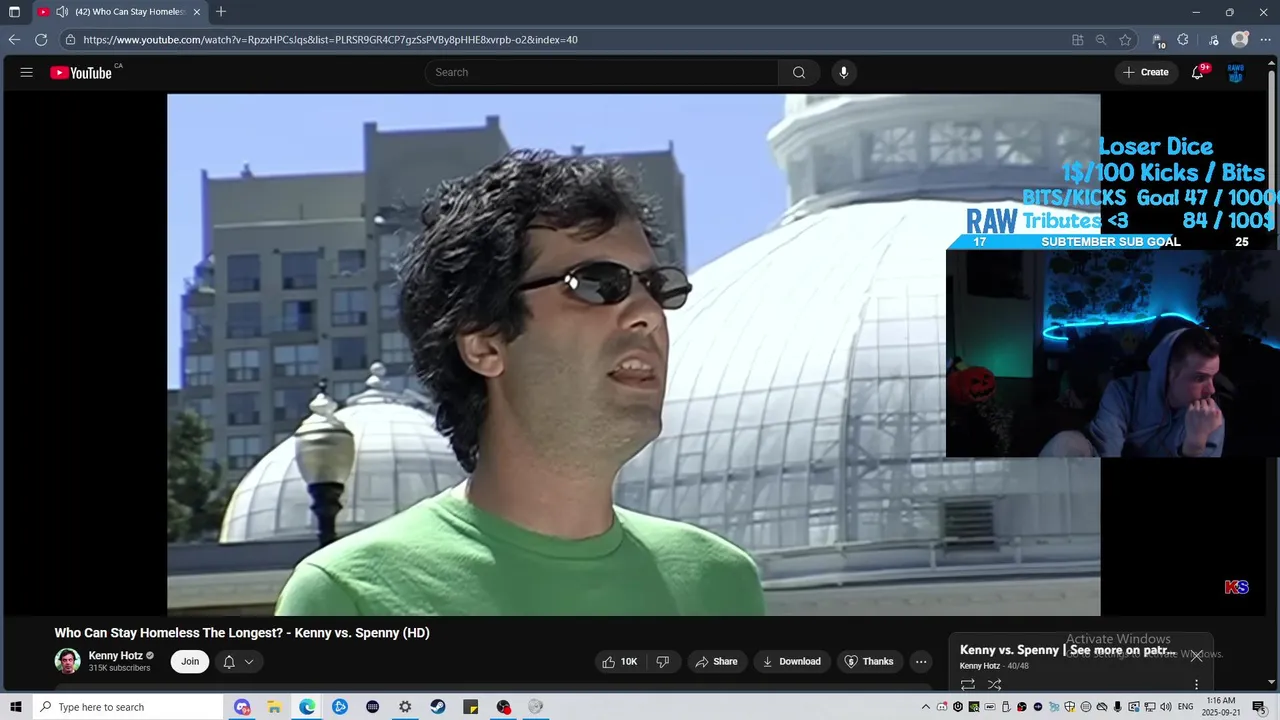Send Thanks to the creator
Image resolution: width=1280 pixels, height=720 pixels.
[869, 661]
